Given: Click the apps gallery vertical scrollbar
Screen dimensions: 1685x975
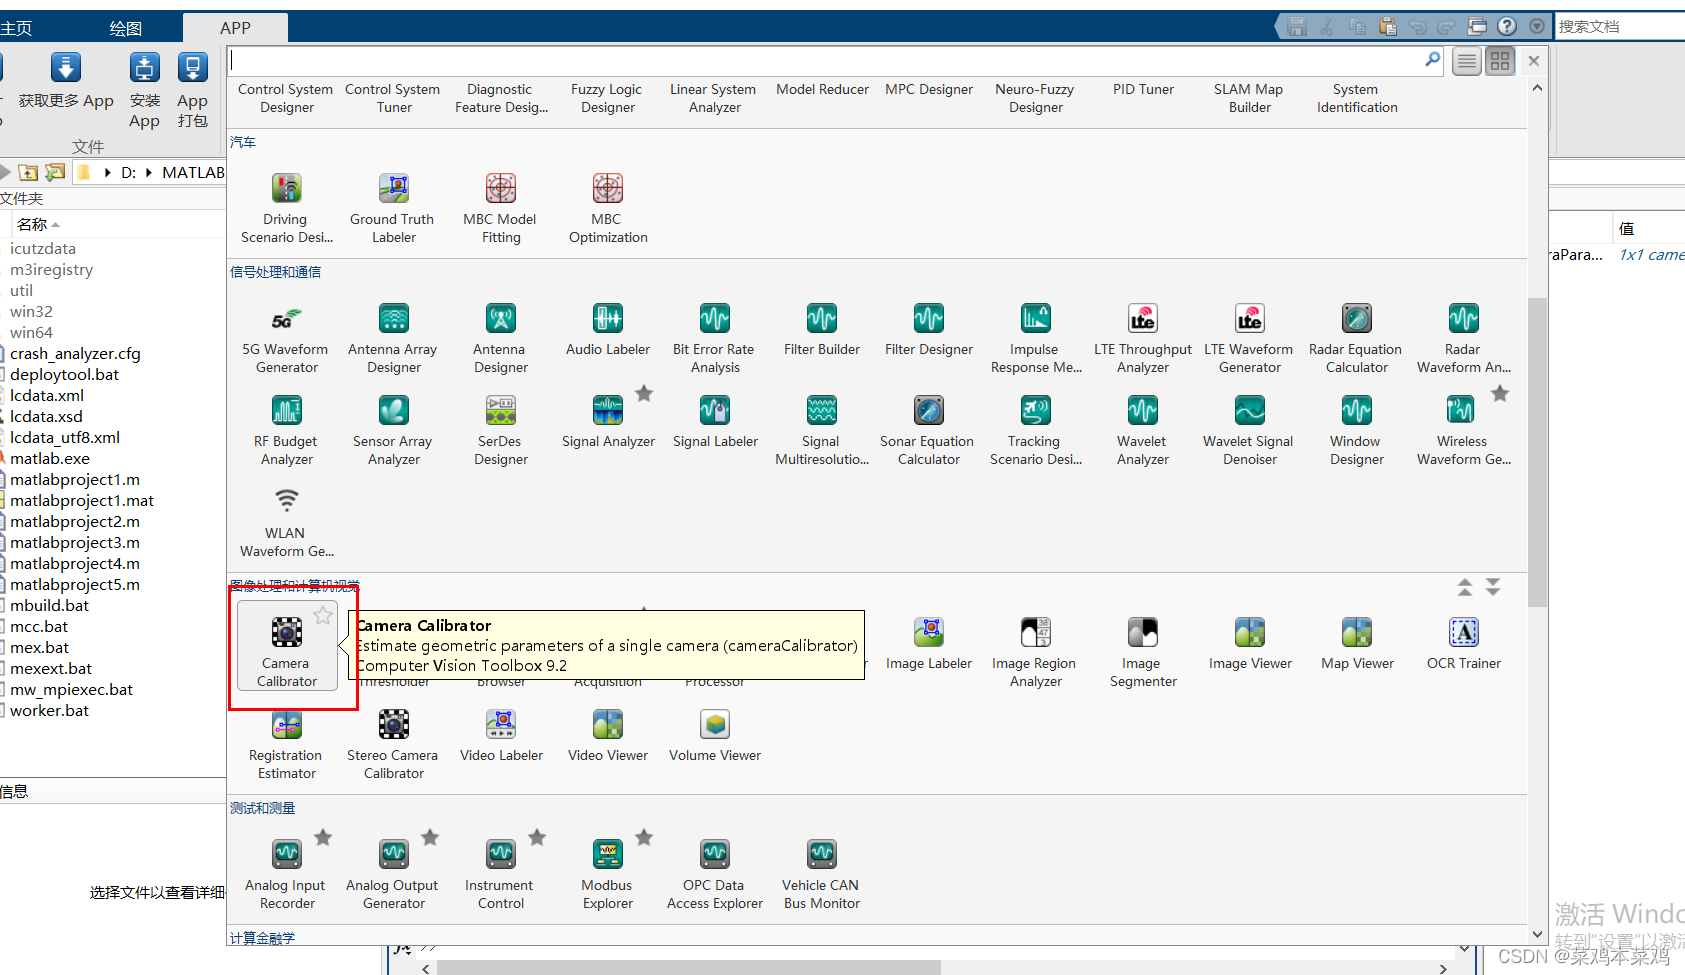Looking at the screenshot, I should pos(1537,452).
